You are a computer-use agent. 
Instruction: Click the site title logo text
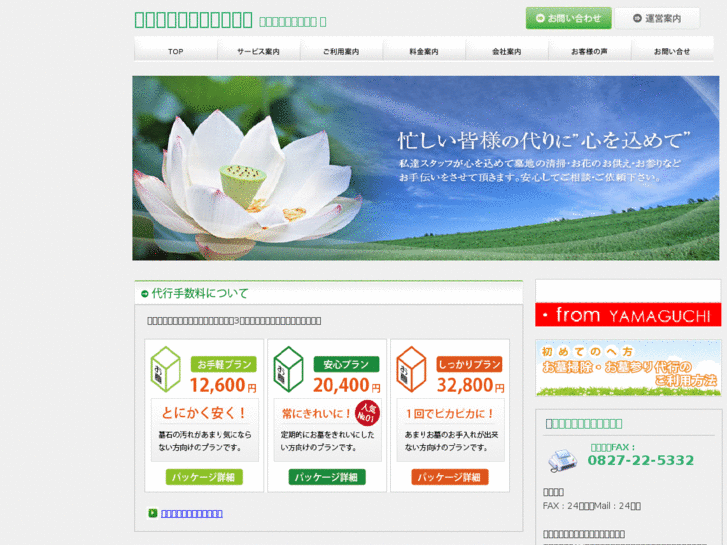point(193,20)
